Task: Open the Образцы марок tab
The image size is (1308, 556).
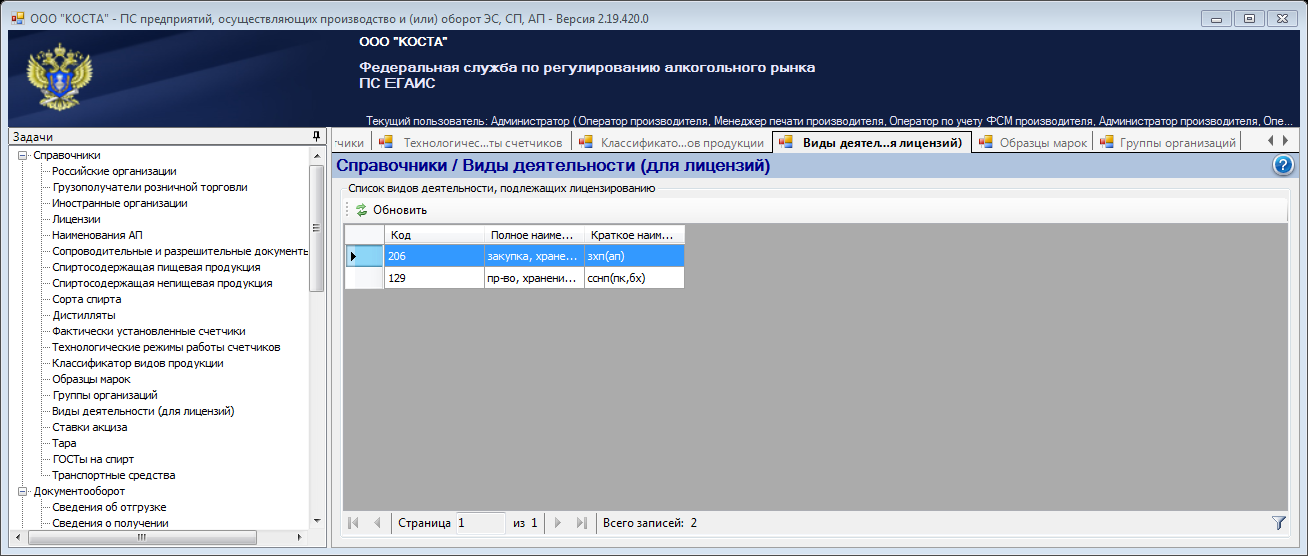Action: tap(1033, 142)
